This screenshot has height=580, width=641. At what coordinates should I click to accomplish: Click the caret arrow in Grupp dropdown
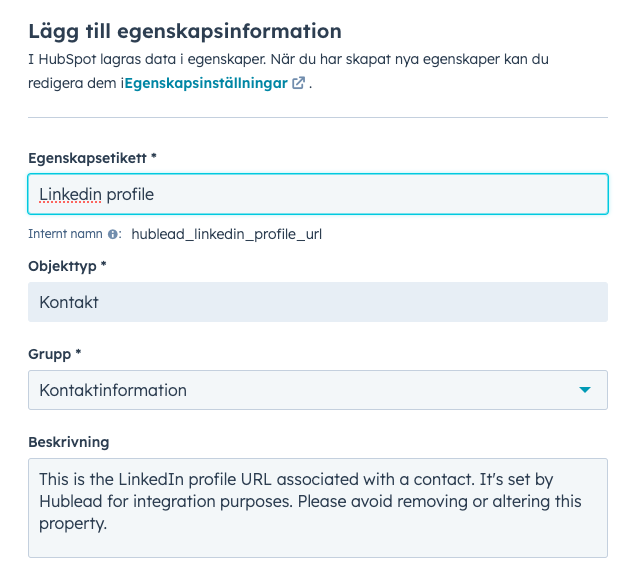pyautogui.click(x=585, y=390)
